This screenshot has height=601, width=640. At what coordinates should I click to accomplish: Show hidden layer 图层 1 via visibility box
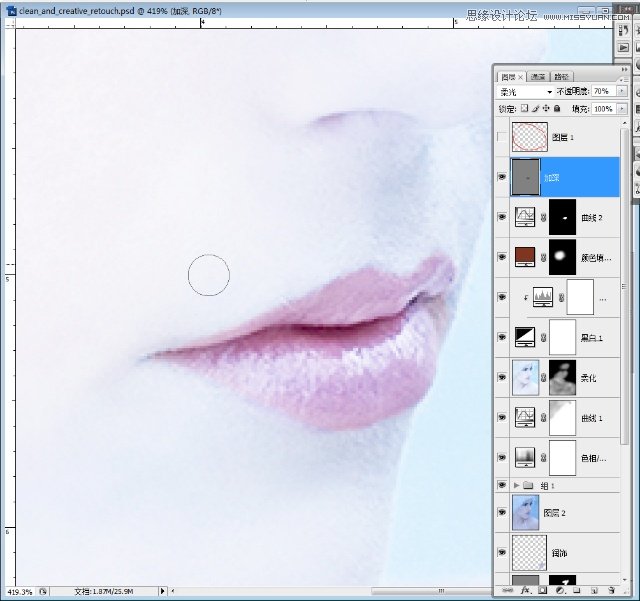click(x=502, y=137)
